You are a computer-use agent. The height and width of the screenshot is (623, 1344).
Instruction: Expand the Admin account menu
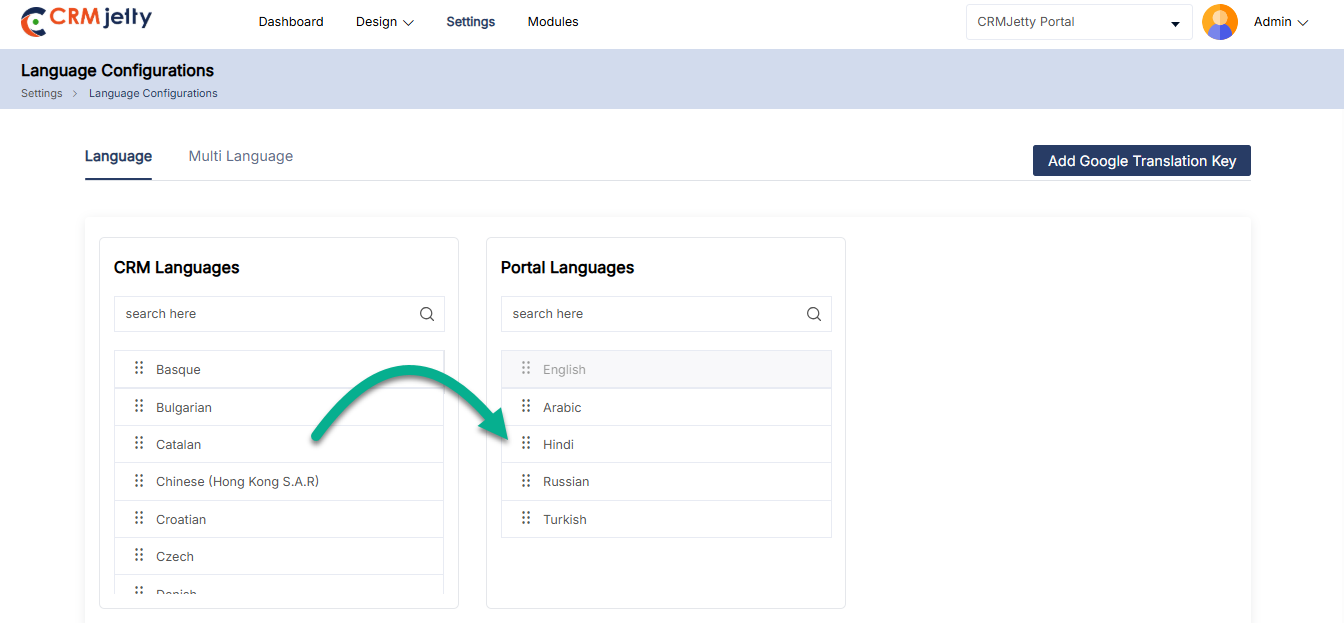coord(1281,22)
